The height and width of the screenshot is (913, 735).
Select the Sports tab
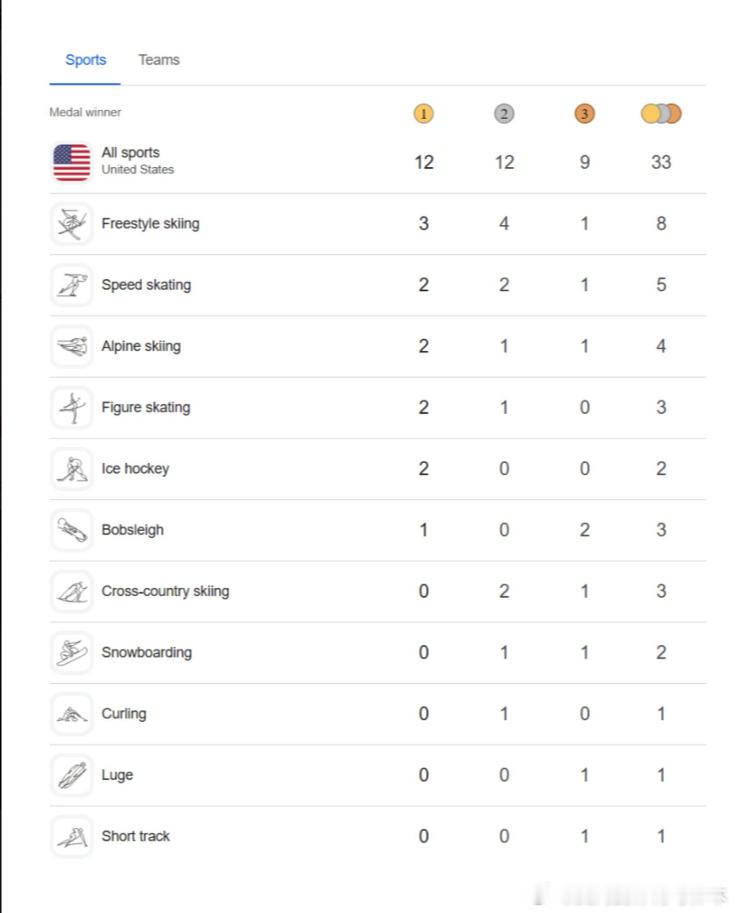click(x=85, y=59)
